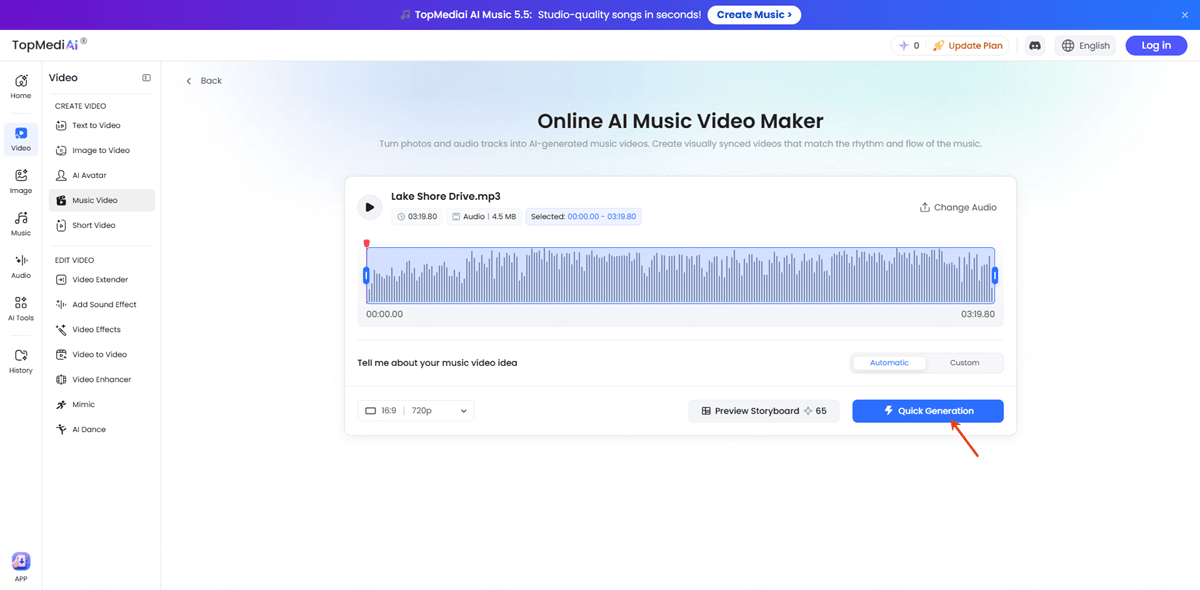The image size is (1200, 590).
Task: Click the 'Tell me about your music video idea' text
Action: [437, 363]
